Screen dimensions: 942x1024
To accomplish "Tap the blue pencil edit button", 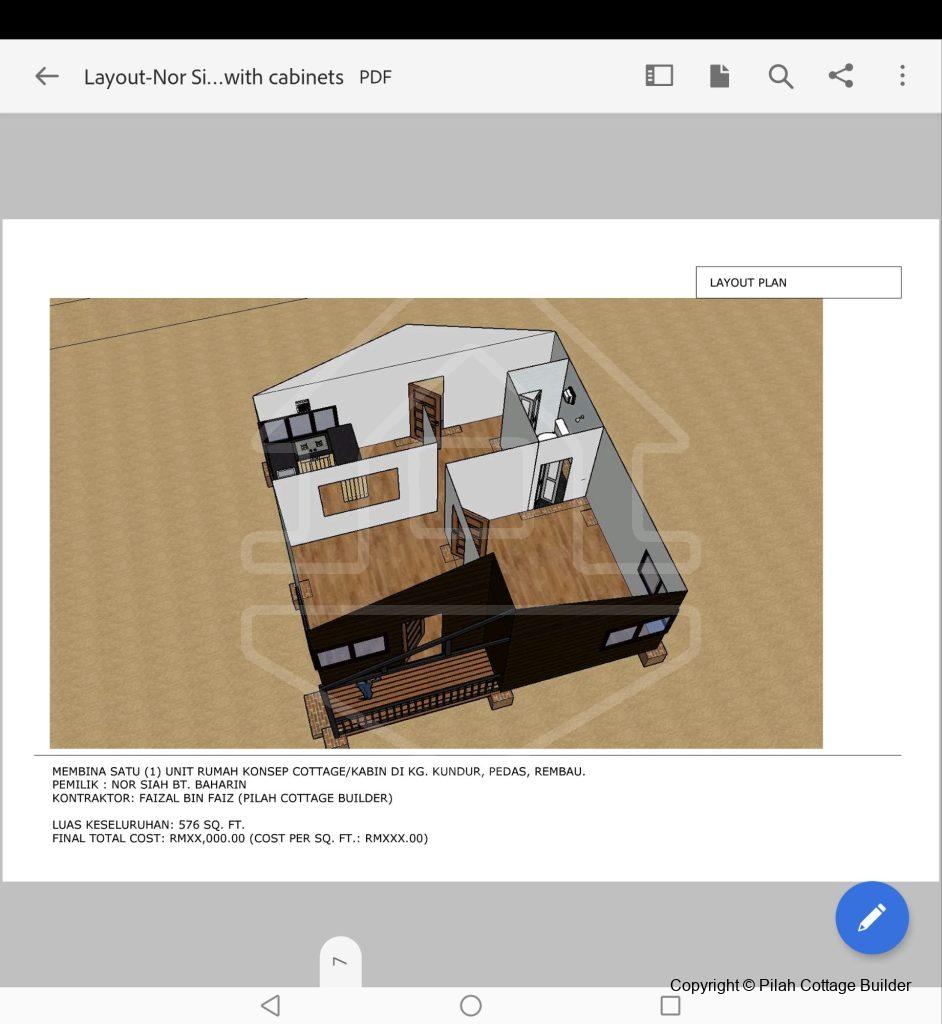I will [x=872, y=917].
